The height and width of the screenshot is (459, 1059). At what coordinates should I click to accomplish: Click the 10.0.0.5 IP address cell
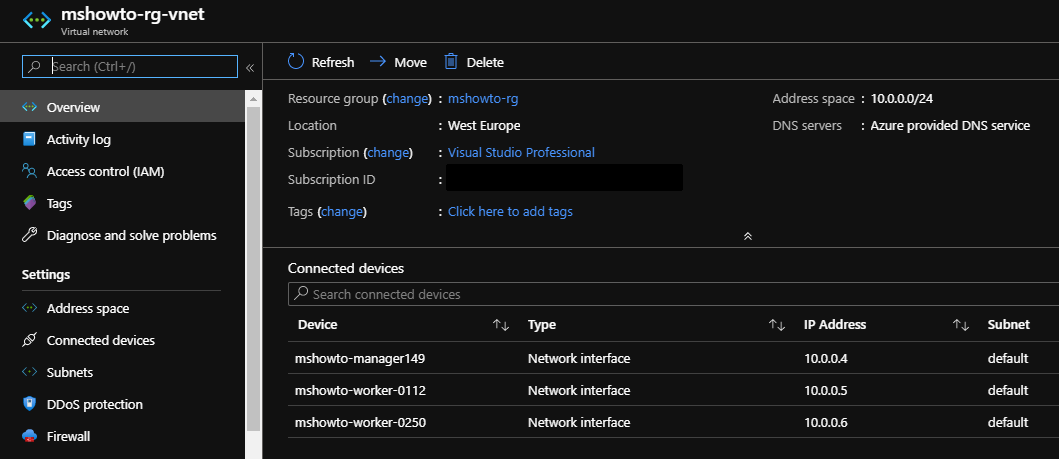pos(825,390)
